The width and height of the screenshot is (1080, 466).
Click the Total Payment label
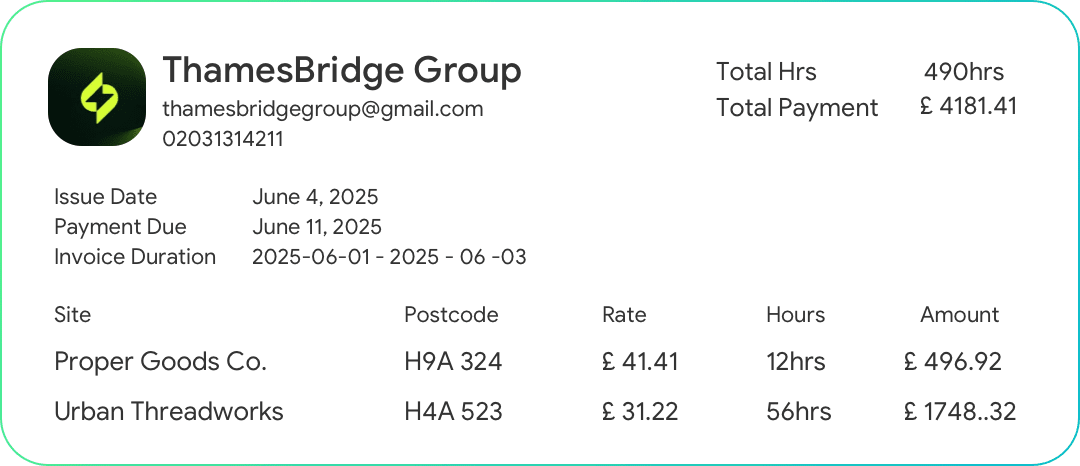coord(797,108)
